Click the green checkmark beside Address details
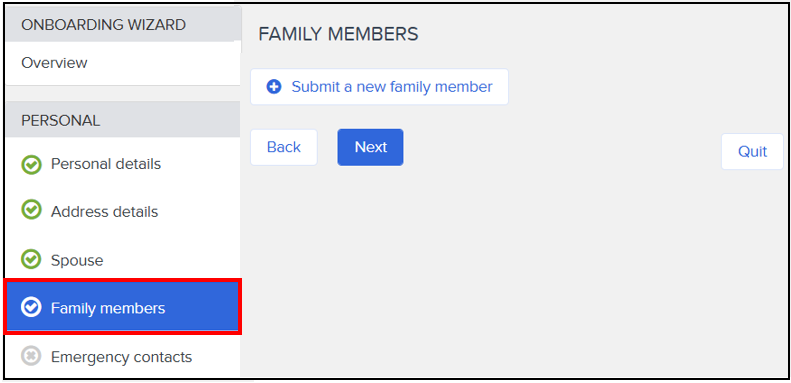Screen dimensions: 791x383 (x=31, y=211)
